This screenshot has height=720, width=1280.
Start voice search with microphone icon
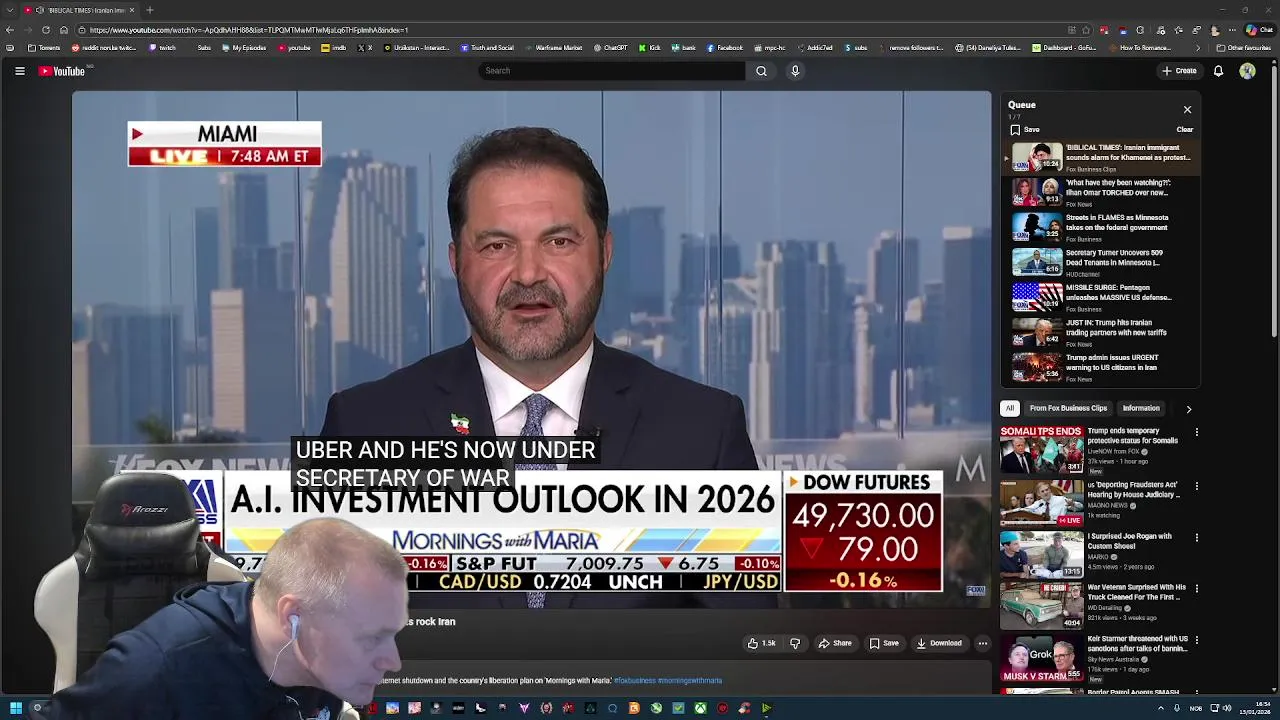pos(795,71)
